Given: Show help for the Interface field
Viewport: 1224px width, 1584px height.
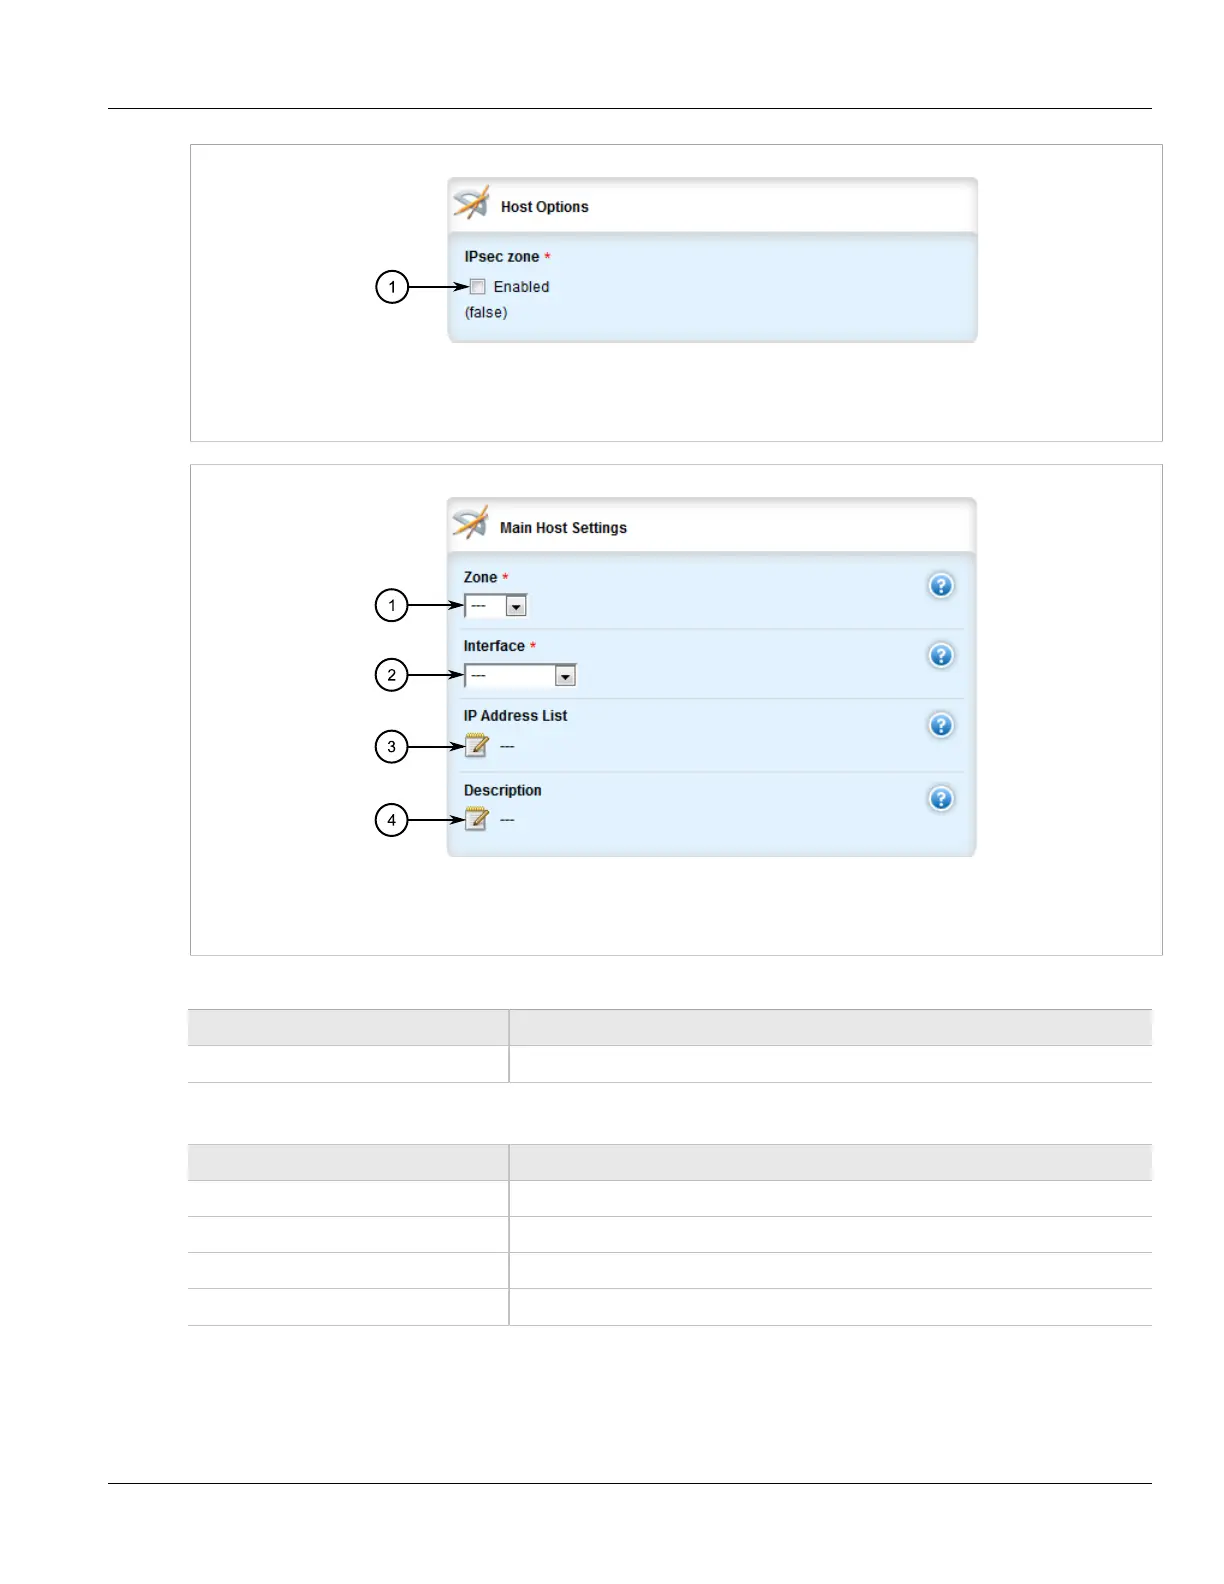Looking at the screenshot, I should [941, 656].
